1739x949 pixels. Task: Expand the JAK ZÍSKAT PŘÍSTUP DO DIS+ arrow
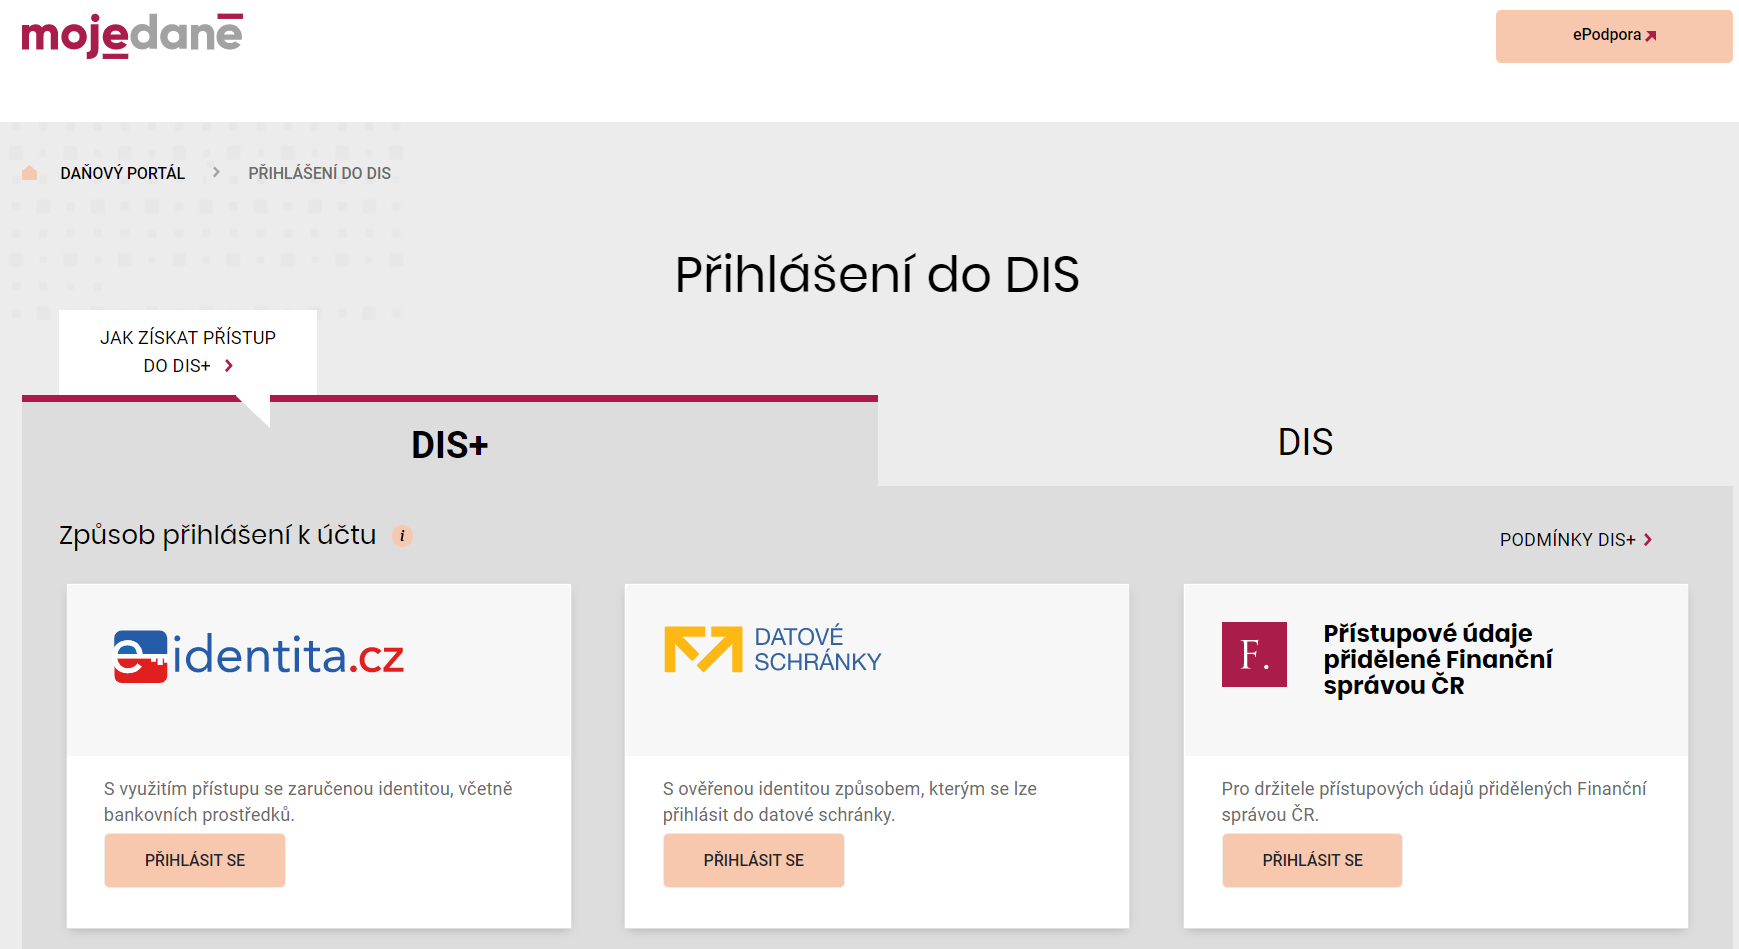click(229, 366)
